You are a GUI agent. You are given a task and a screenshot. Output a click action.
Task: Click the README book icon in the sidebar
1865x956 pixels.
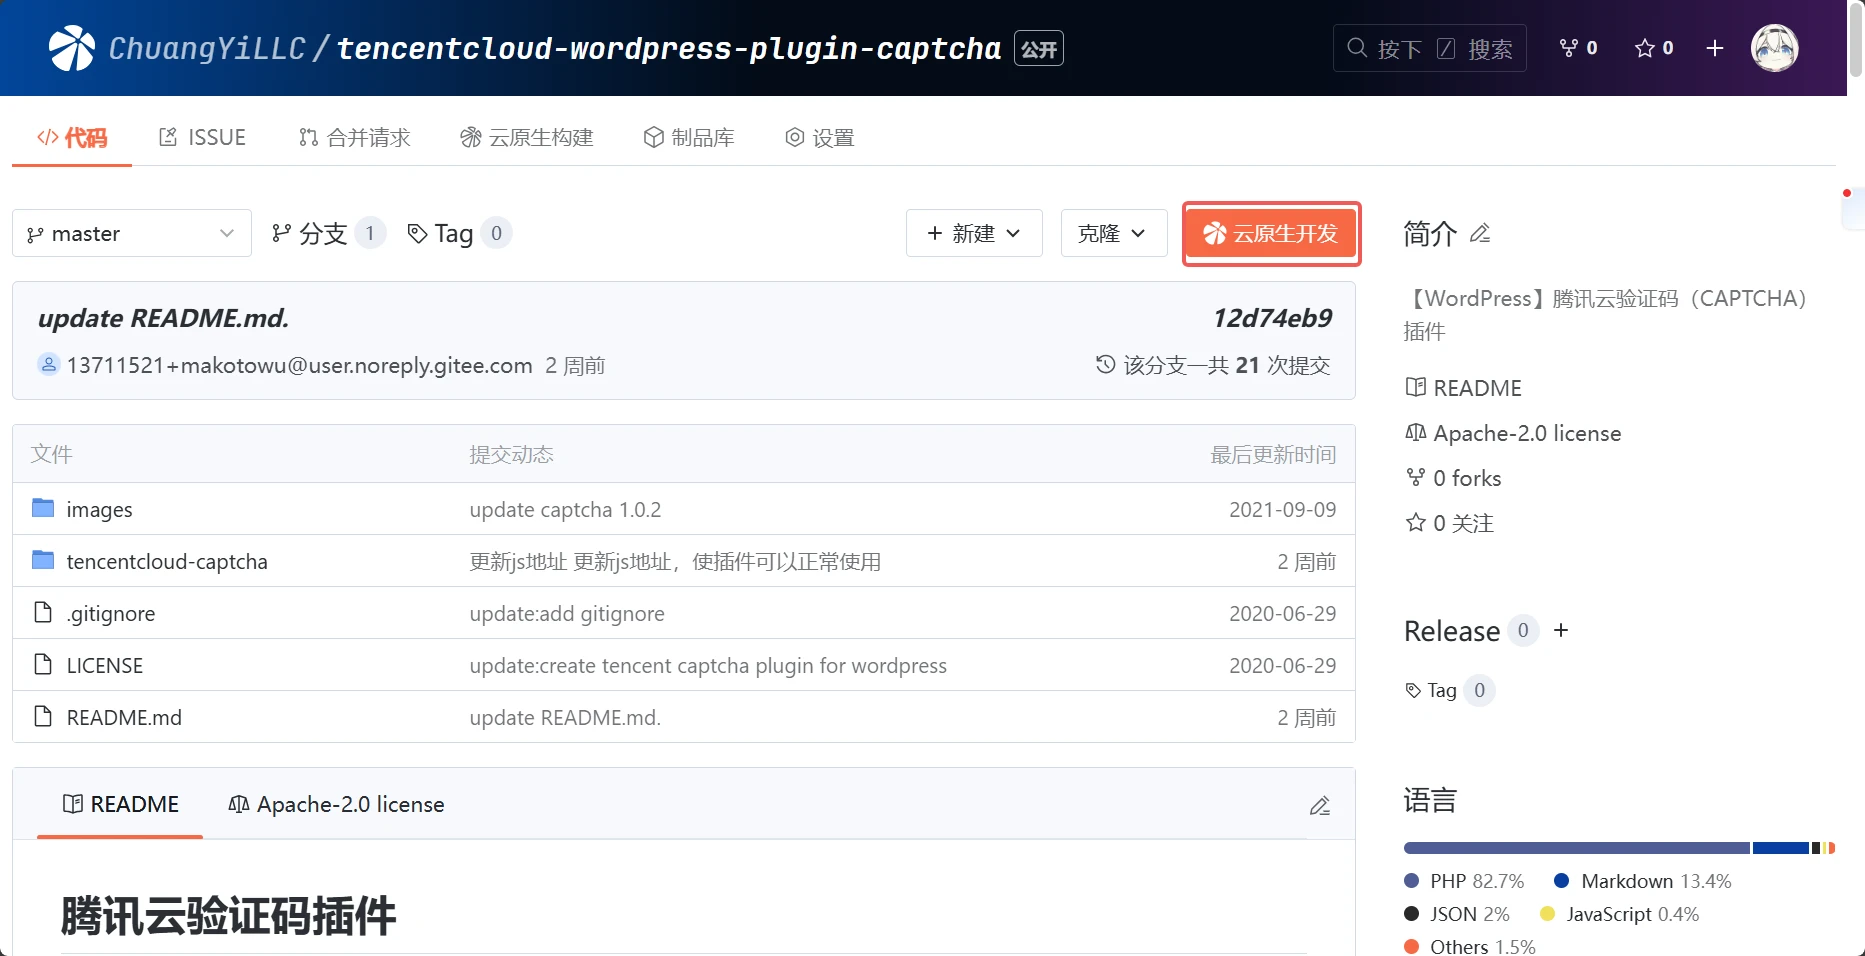coord(1415,388)
